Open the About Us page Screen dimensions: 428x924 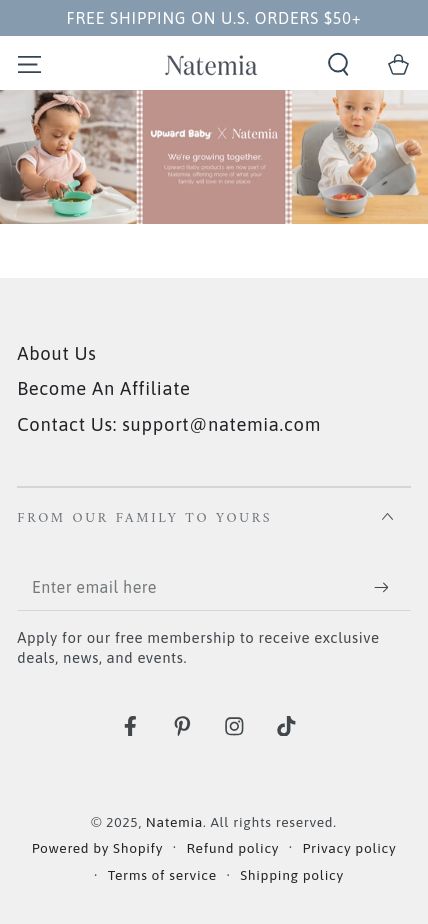(57, 354)
